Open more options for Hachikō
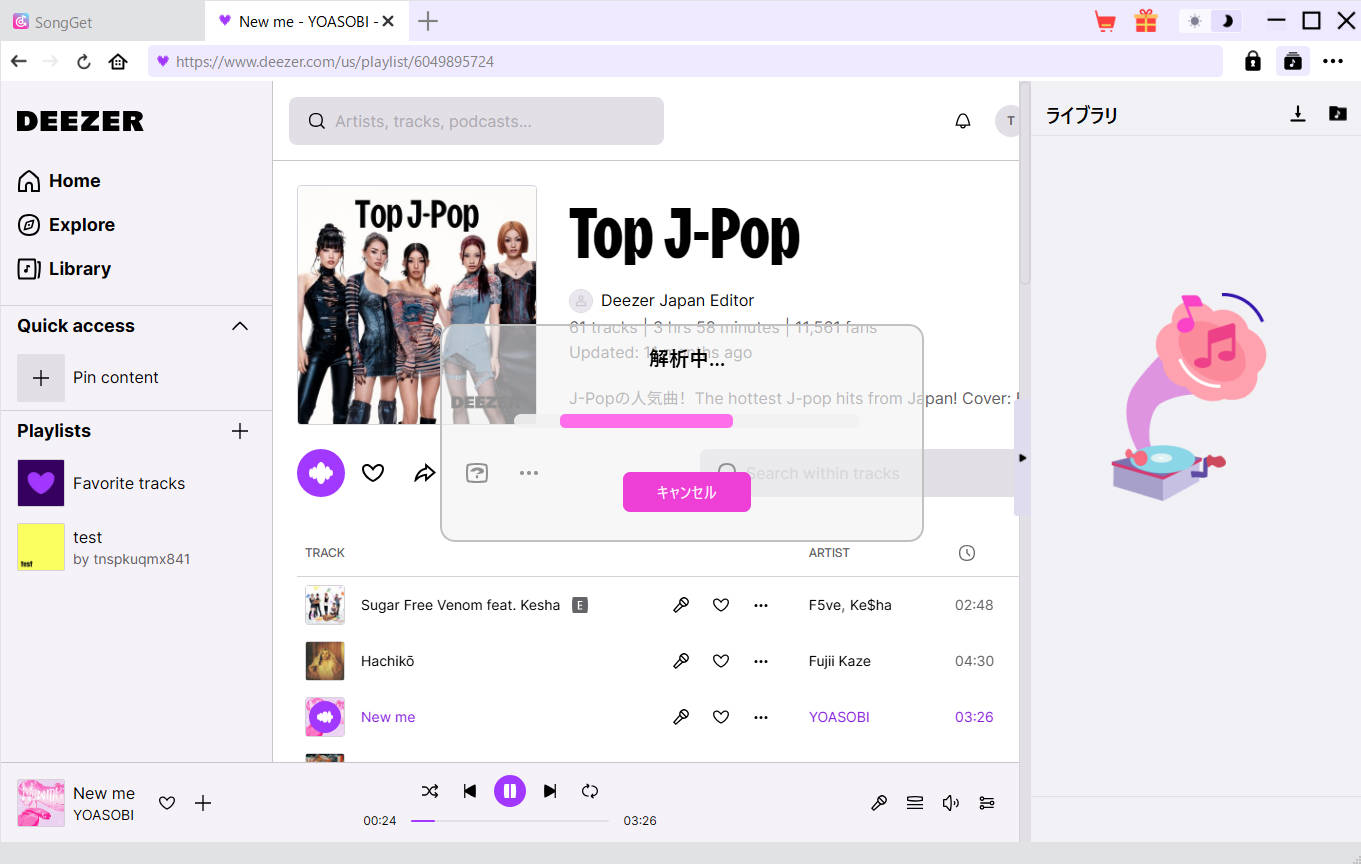This screenshot has height=864, width=1361. [761, 661]
